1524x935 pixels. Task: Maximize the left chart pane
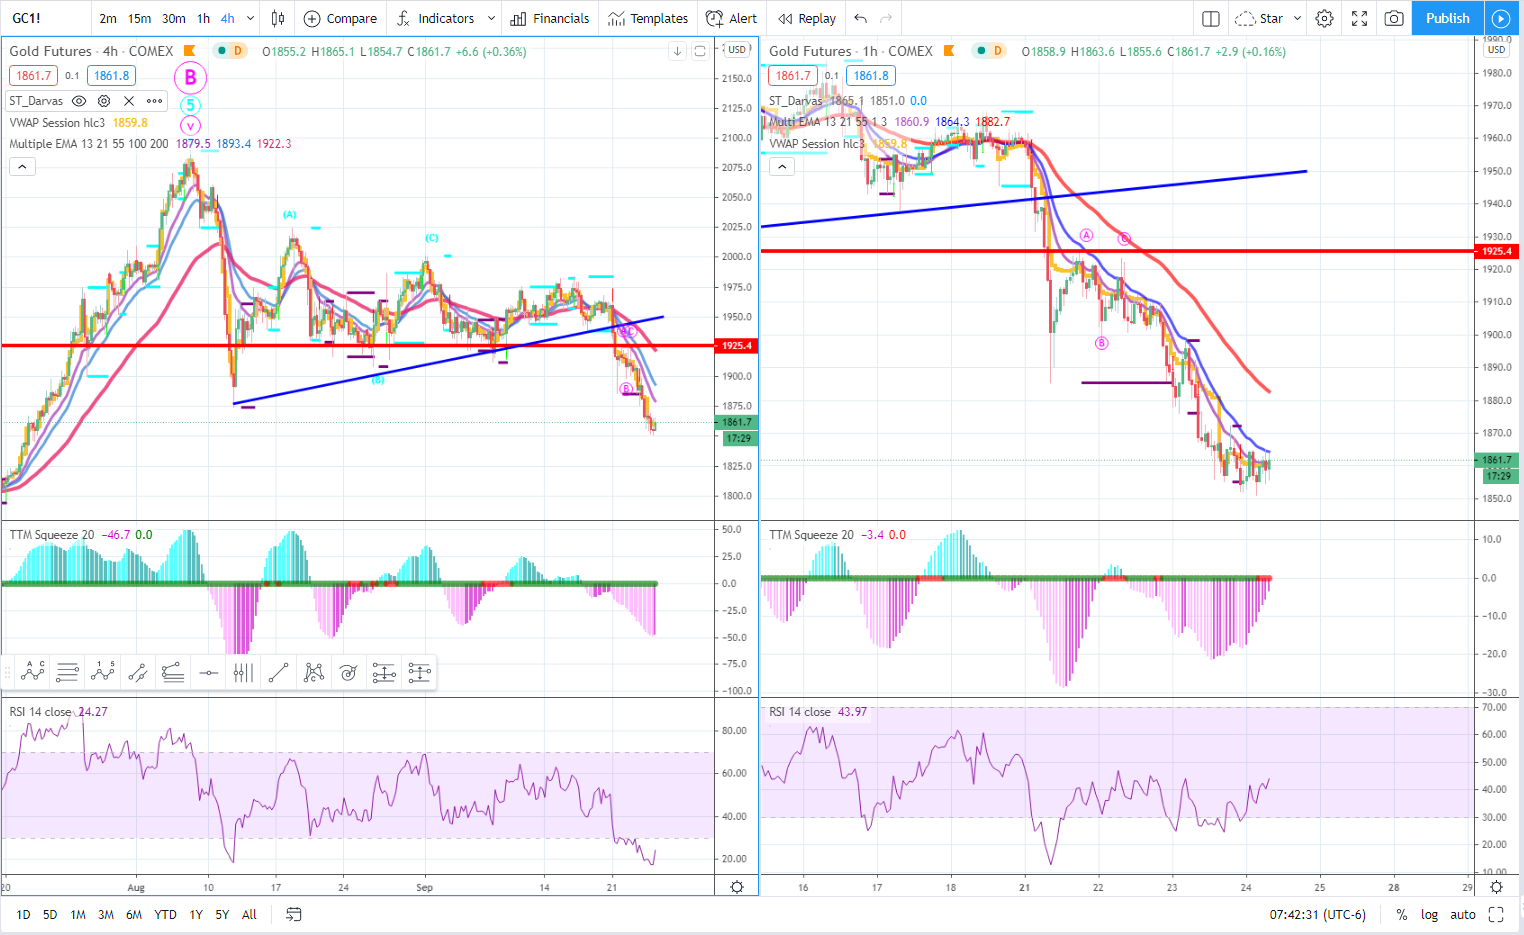click(x=700, y=51)
